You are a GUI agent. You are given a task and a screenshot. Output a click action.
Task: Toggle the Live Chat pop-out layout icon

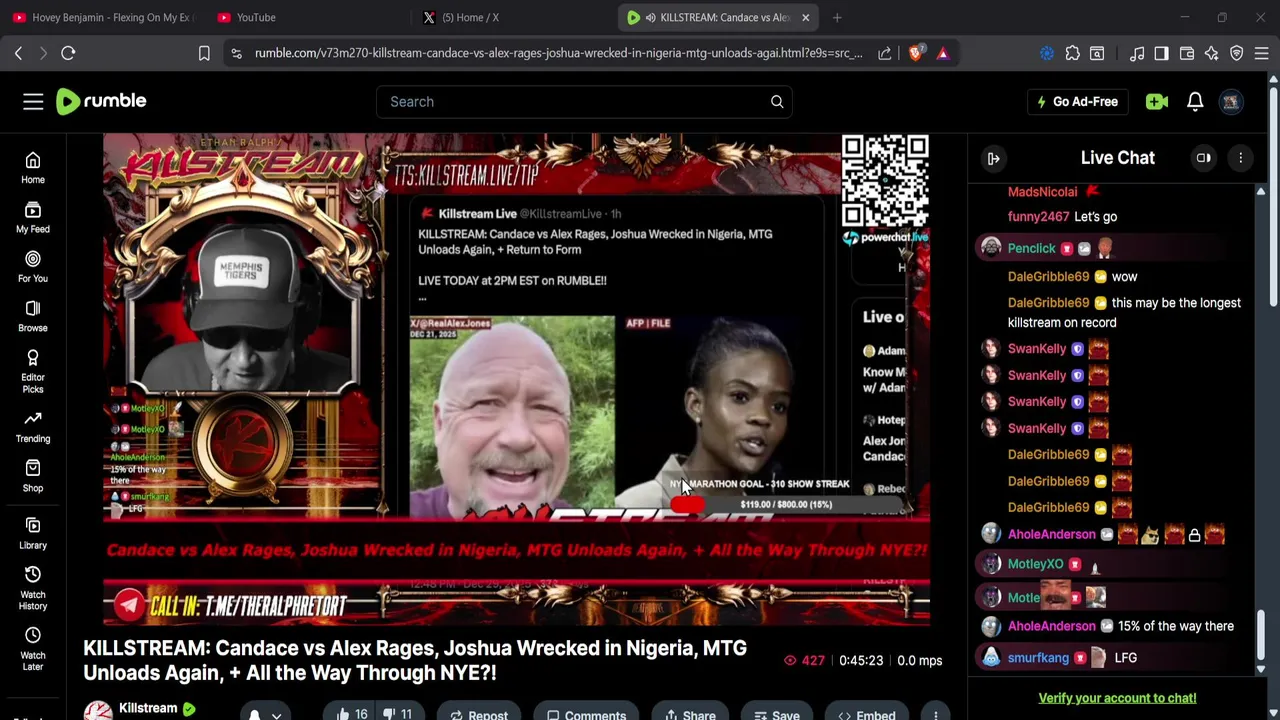1204,158
